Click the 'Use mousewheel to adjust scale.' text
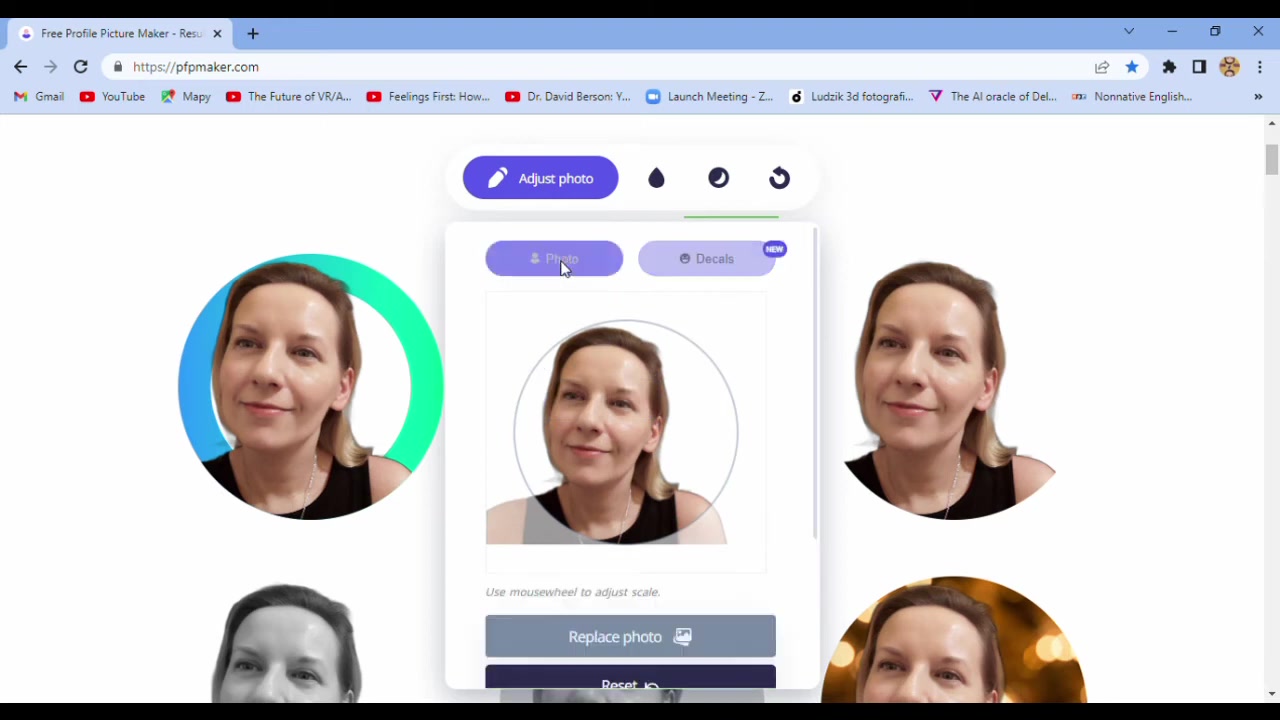 pos(573,592)
